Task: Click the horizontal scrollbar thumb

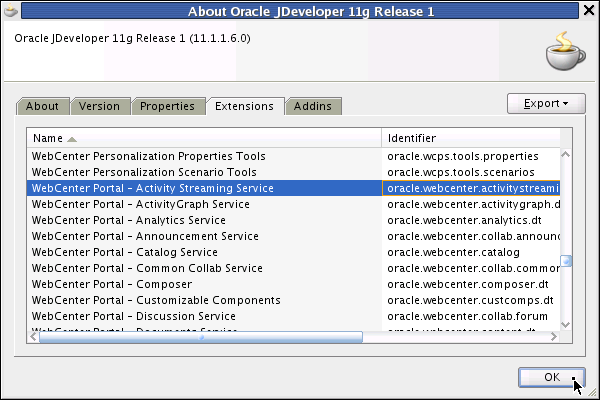Action: pyautogui.click(x=201, y=337)
